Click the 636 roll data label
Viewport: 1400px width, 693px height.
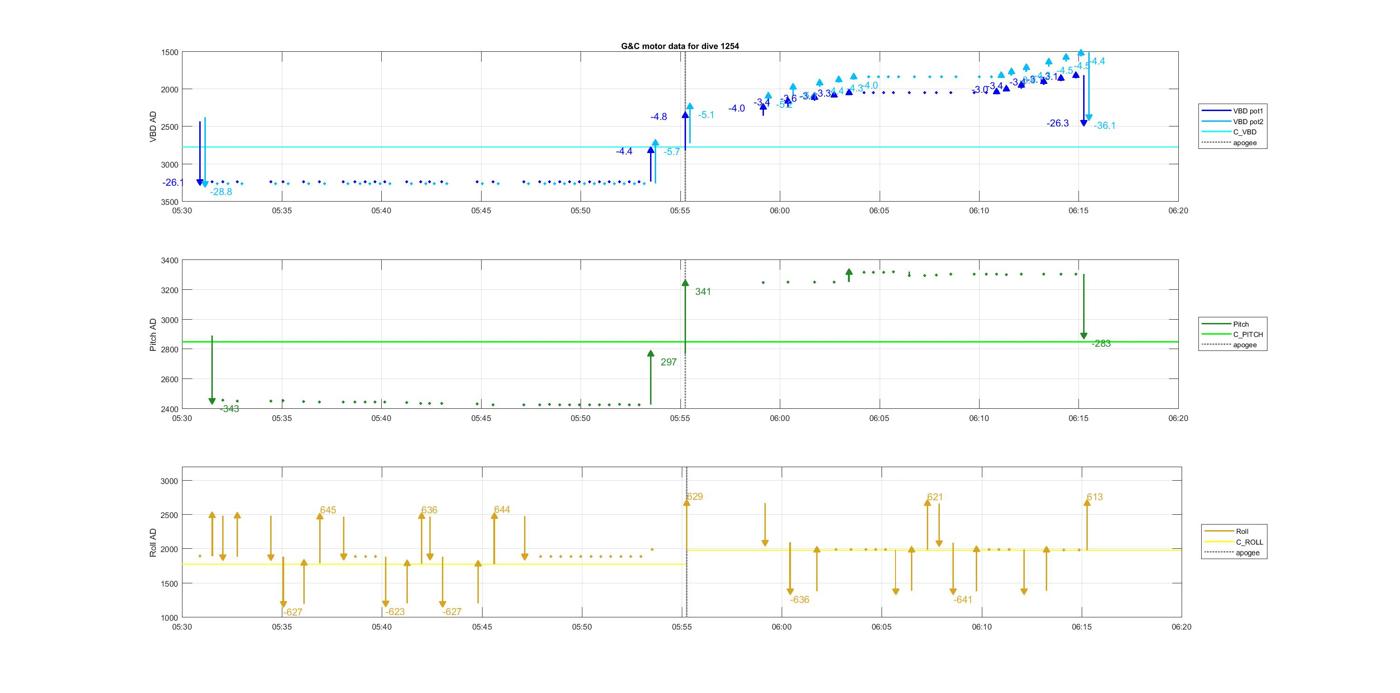tap(429, 511)
